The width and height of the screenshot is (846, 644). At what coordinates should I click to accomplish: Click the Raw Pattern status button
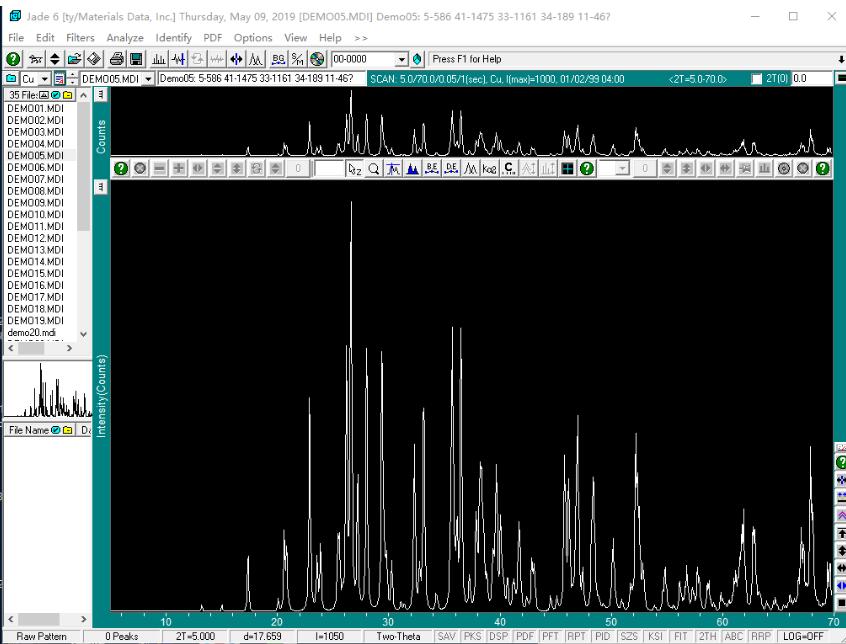(x=42, y=636)
